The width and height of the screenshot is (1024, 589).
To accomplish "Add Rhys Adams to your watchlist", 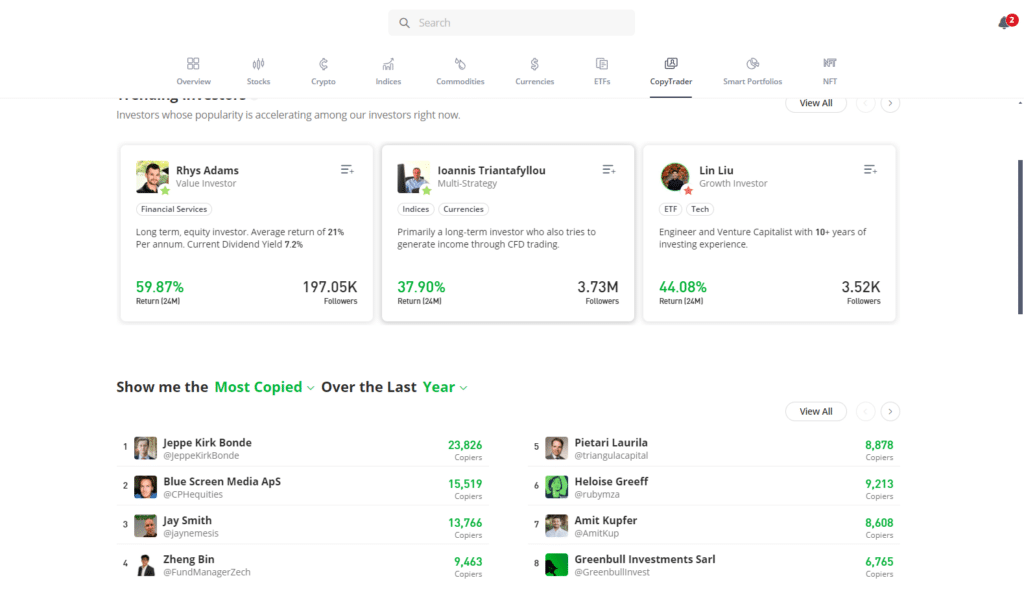I will (347, 169).
